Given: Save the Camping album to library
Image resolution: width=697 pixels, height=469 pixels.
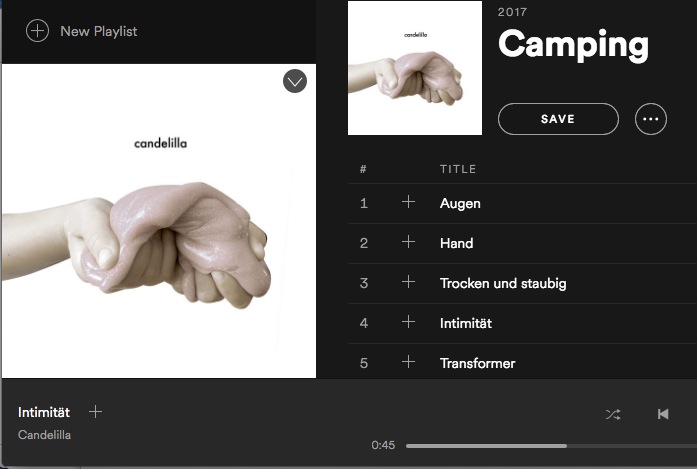Looking at the screenshot, I should tap(558, 119).
